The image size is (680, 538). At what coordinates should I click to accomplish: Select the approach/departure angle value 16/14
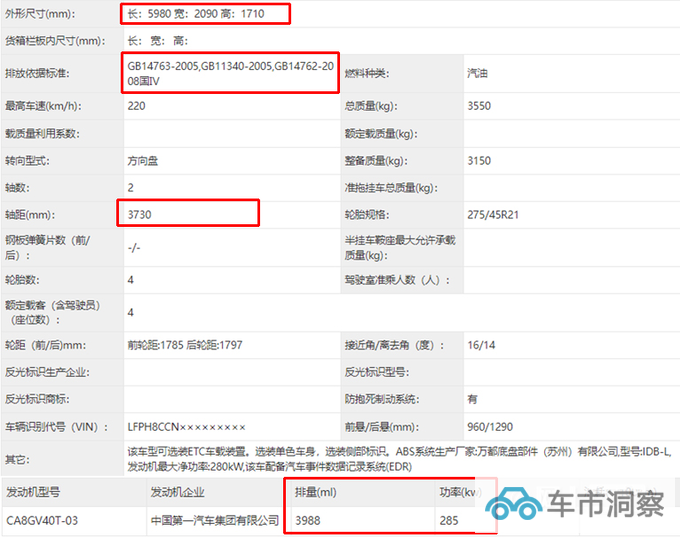(x=481, y=345)
